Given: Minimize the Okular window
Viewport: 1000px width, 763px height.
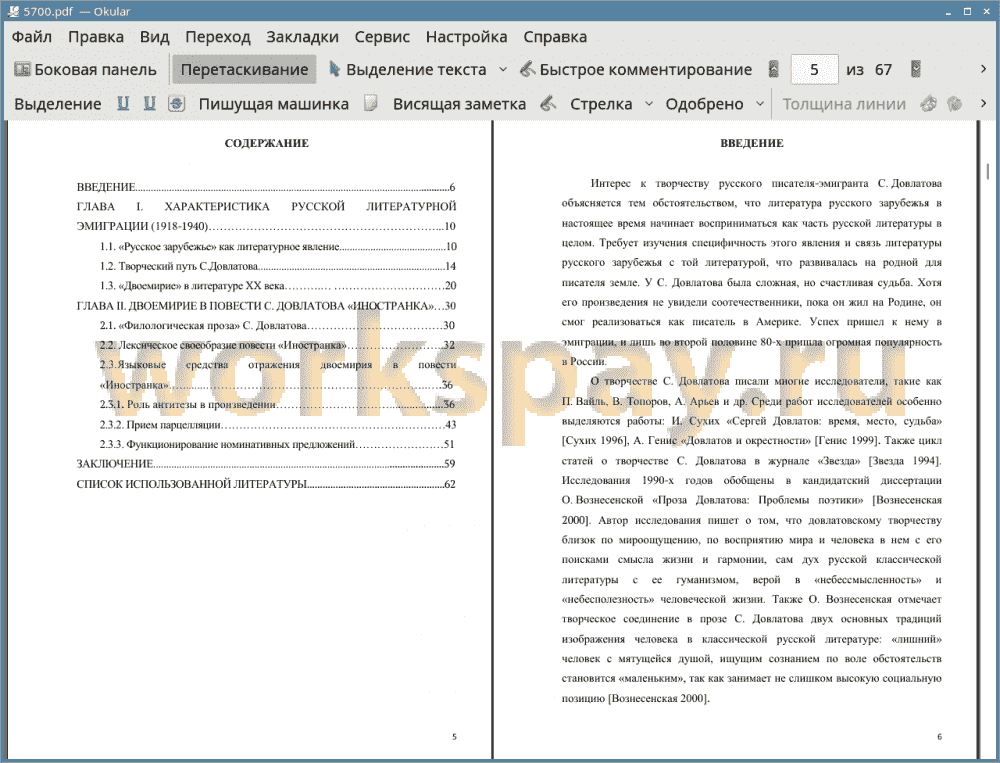Looking at the screenshot, I should [x=948, y=11].
